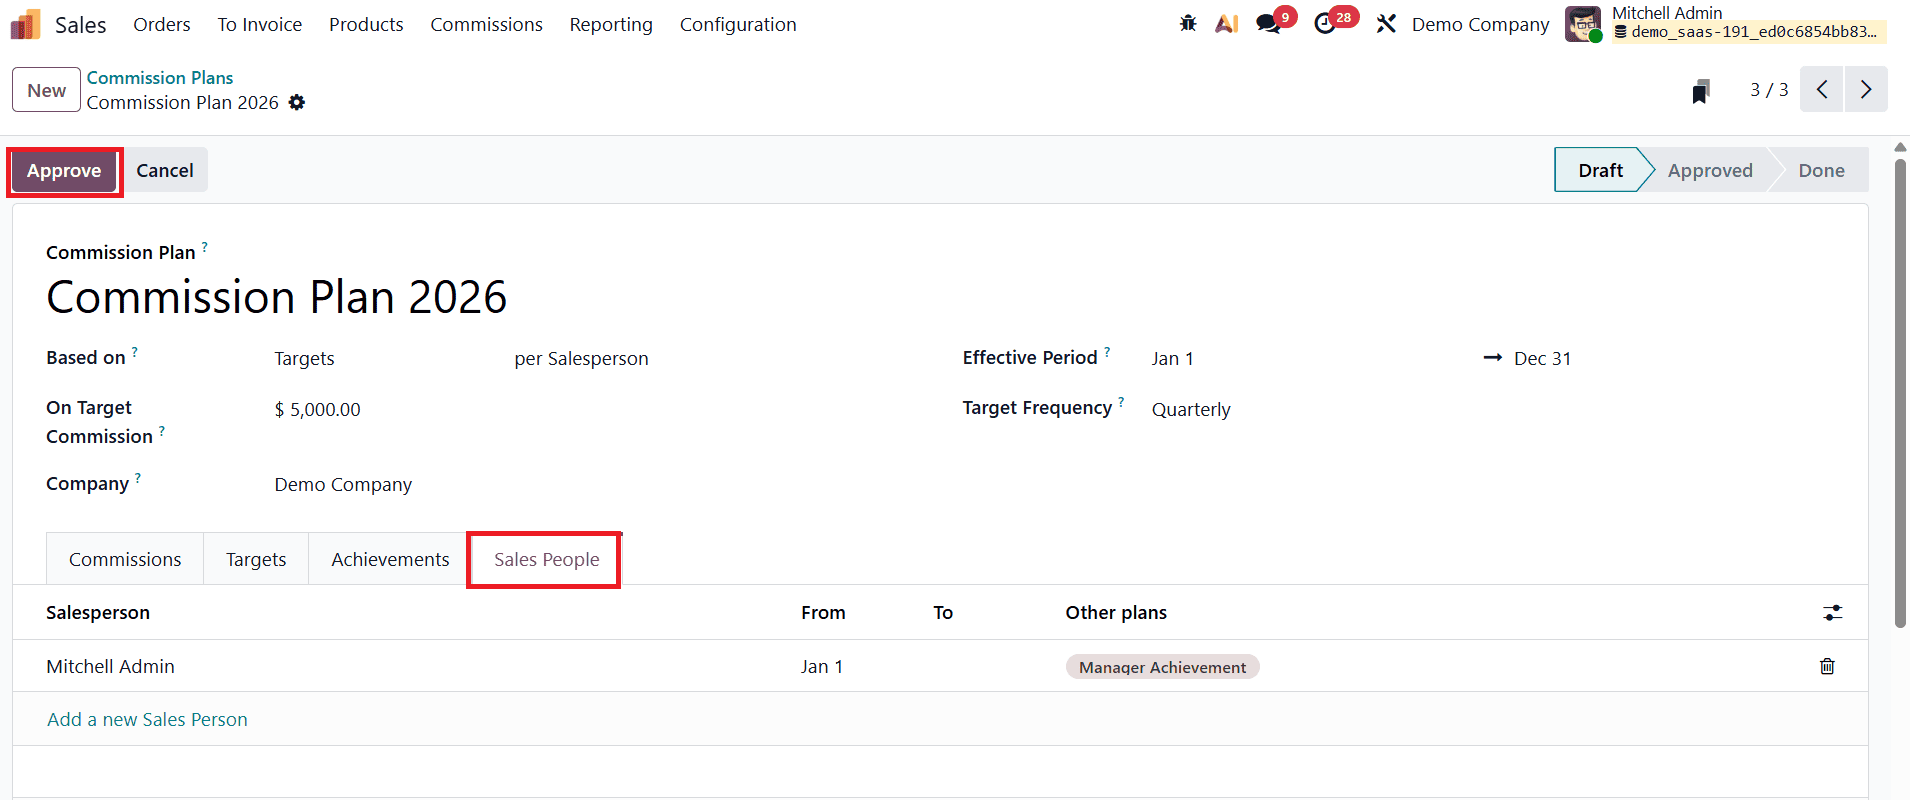1910x800 pixels.
Task: Select the Approved status stage
Action: click(1710, 171)
